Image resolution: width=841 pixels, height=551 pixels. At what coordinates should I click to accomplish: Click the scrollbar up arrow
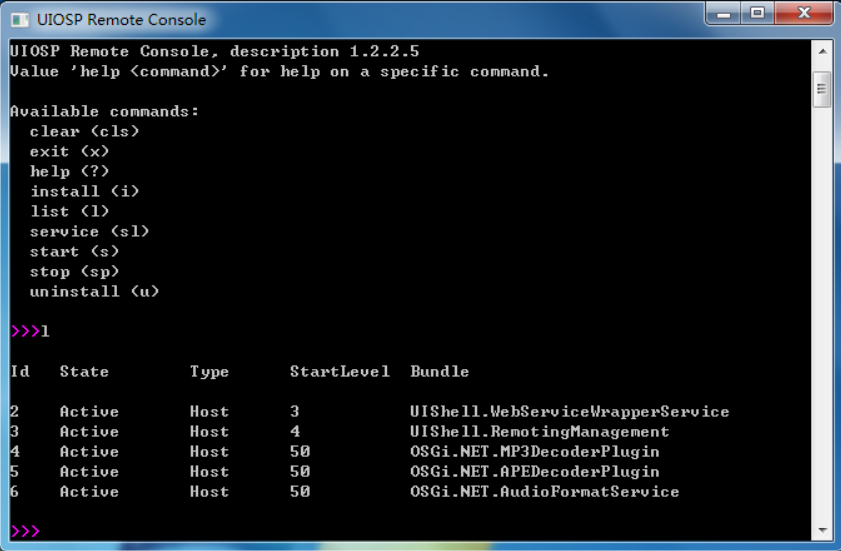[x=822, y=52]
